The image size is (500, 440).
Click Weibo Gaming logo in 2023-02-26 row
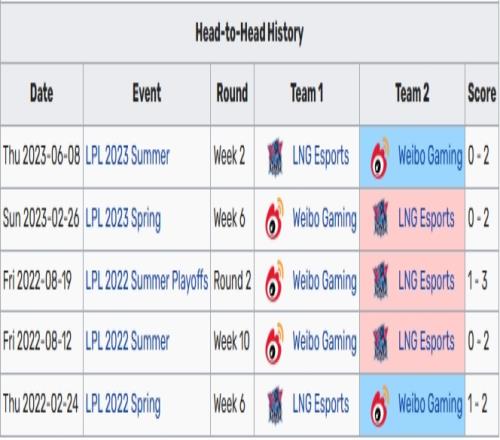pyautogui.click(x=275, y=219)
